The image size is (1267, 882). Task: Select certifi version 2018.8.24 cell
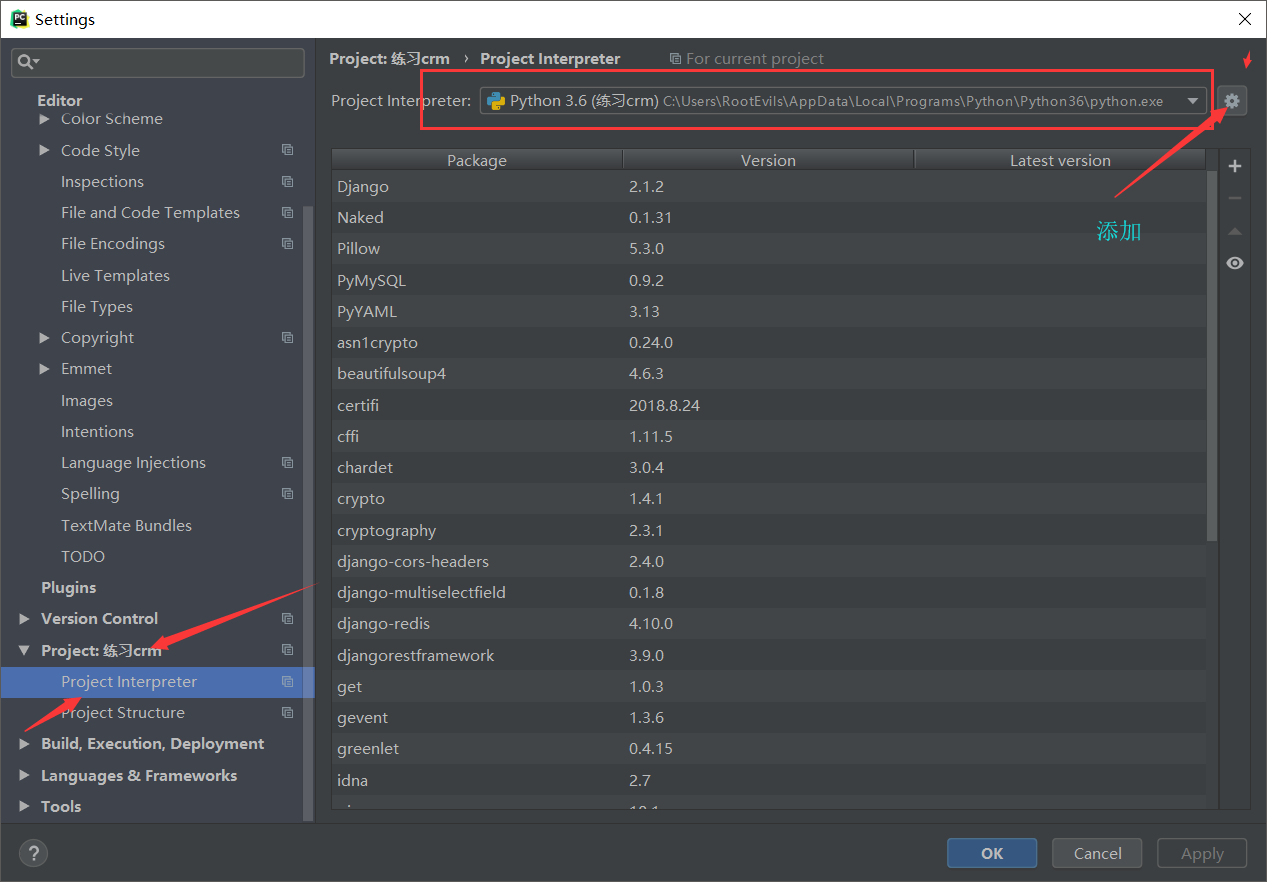pos(664,405)
